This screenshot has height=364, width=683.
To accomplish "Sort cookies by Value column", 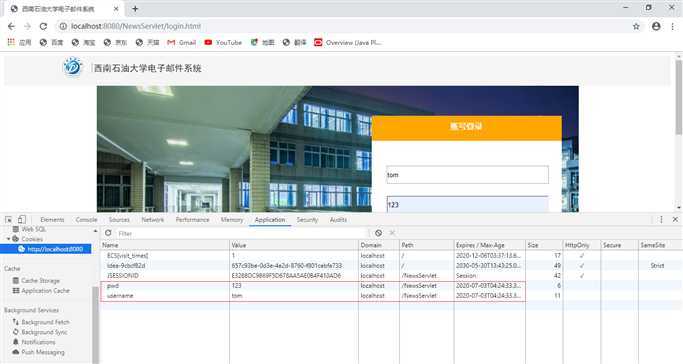I will coord(294,245).
